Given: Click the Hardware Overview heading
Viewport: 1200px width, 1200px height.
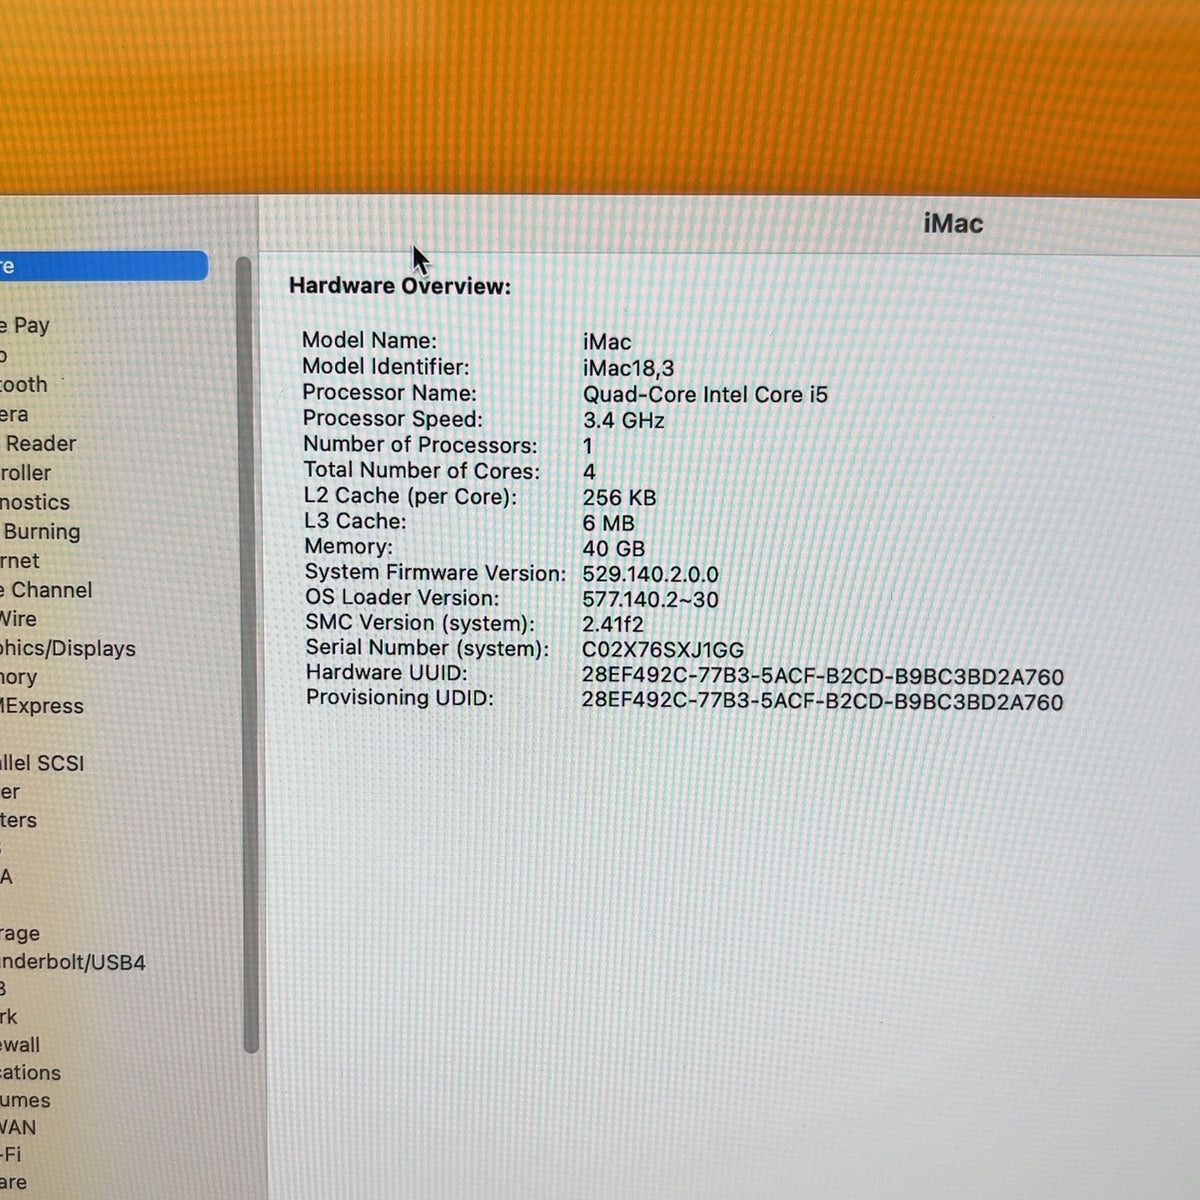Looking at the screenshot, I should point(400,286).
